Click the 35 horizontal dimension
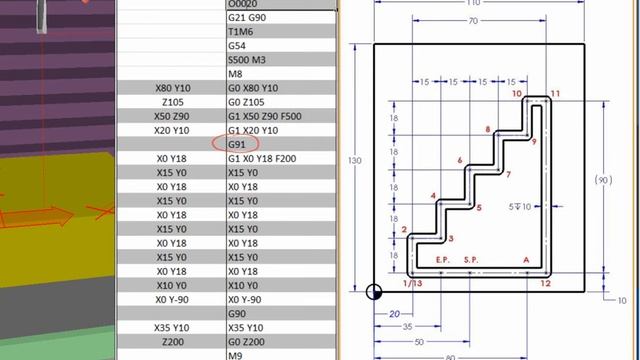 [x=408, y=327]
